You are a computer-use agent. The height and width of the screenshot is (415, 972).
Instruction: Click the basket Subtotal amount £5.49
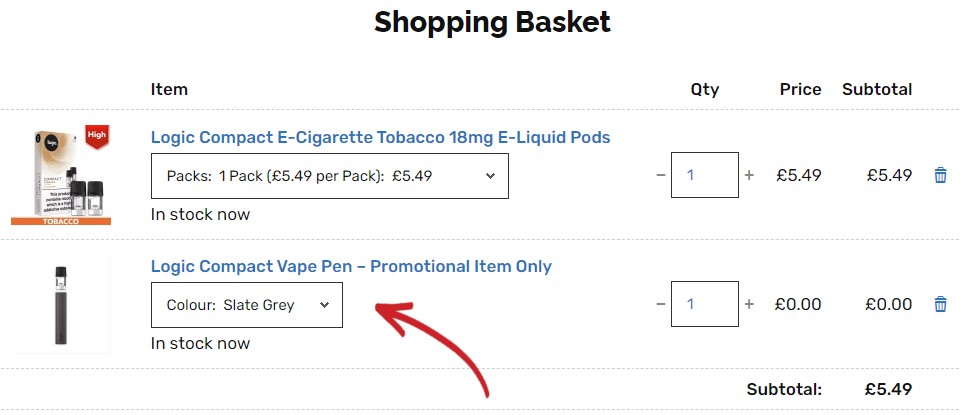[888, 389]
